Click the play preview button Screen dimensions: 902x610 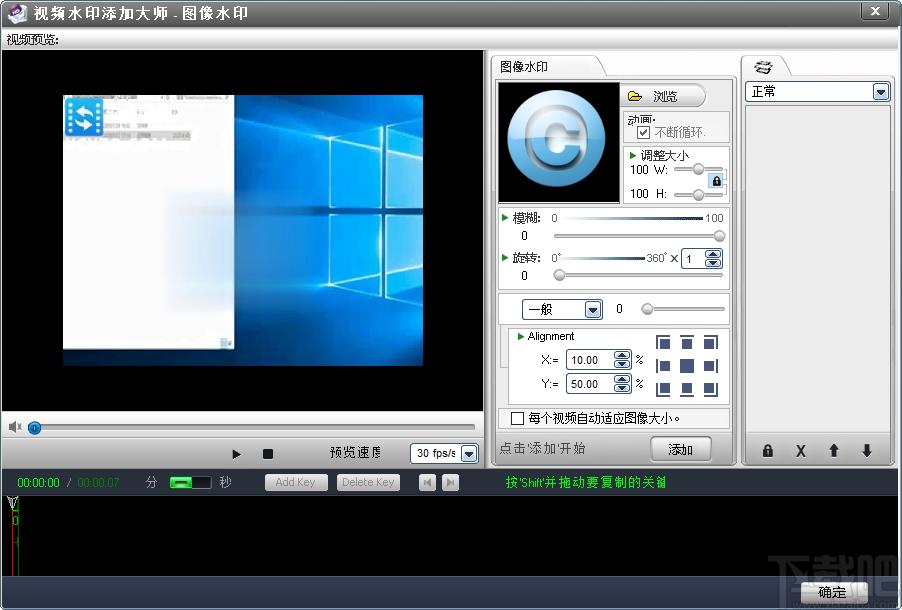236,454
